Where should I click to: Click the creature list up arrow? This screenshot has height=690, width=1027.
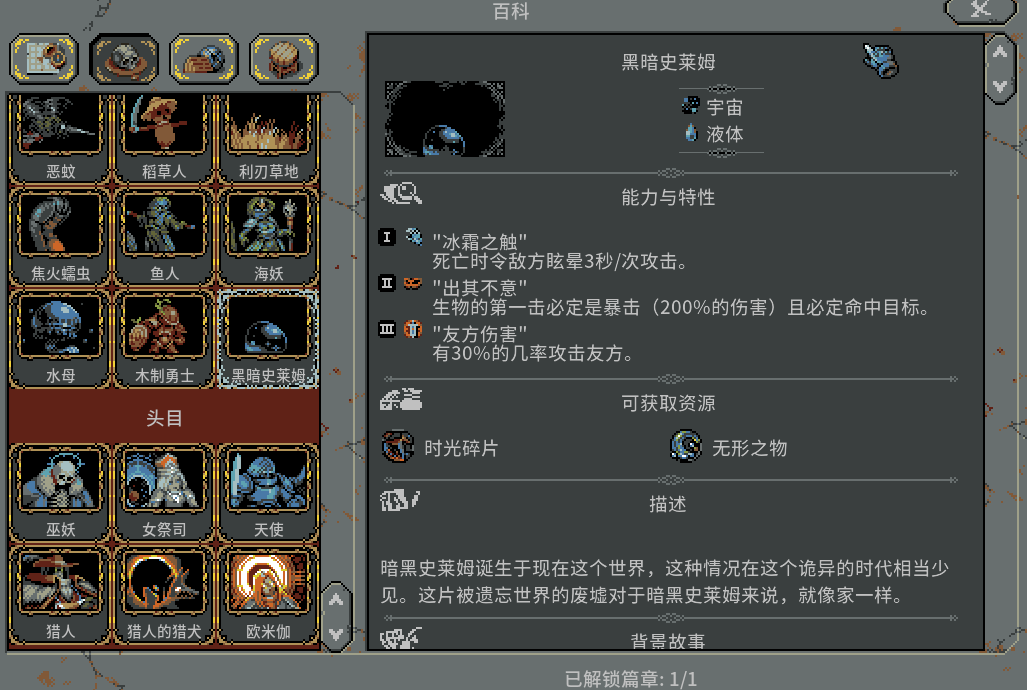336,599
